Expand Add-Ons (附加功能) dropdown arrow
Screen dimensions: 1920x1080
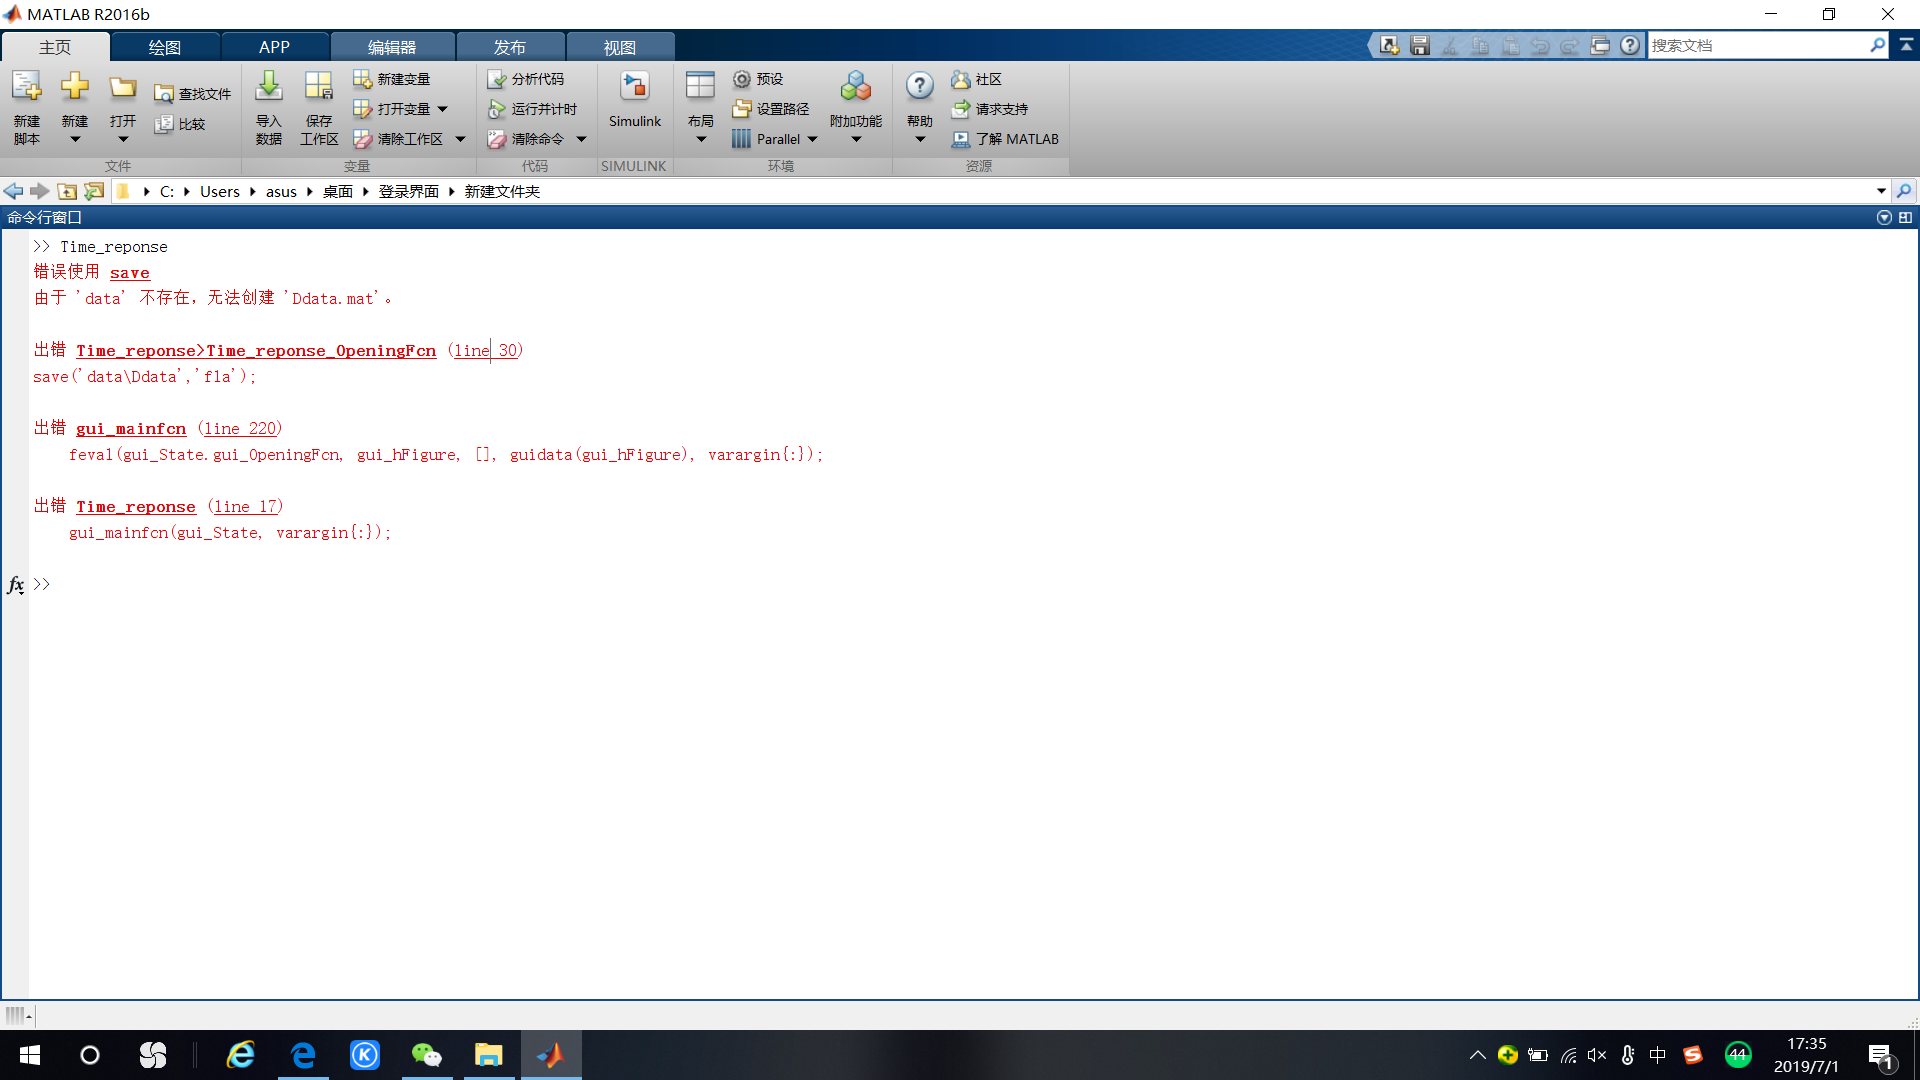coord(856,140)
